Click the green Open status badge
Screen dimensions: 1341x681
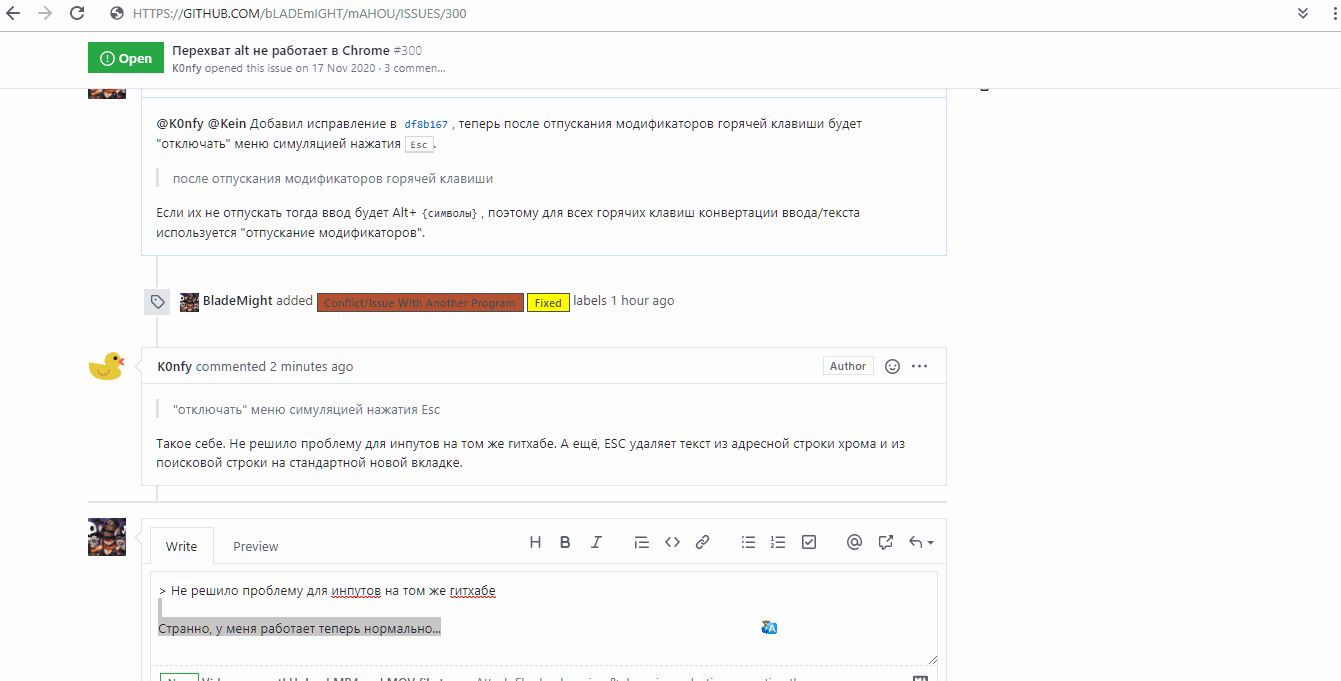(126, 58)
